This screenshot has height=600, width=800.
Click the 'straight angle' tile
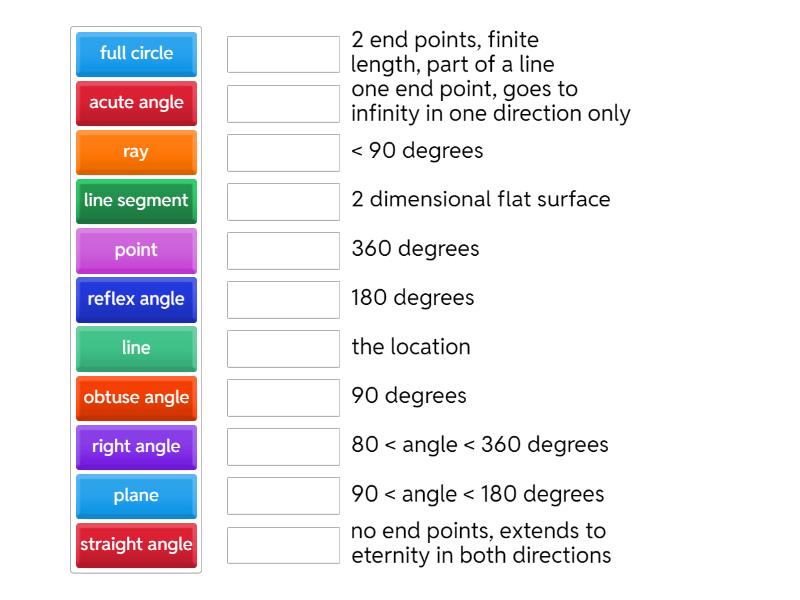(x=136, y=545)
